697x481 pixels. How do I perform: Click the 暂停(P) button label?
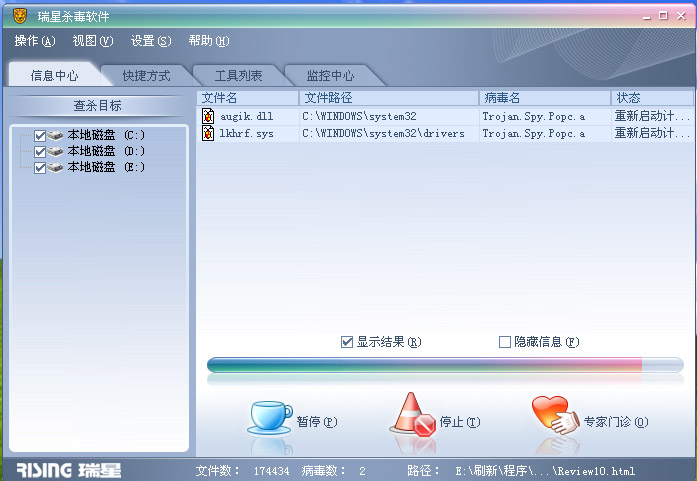[x=317, y=421]
